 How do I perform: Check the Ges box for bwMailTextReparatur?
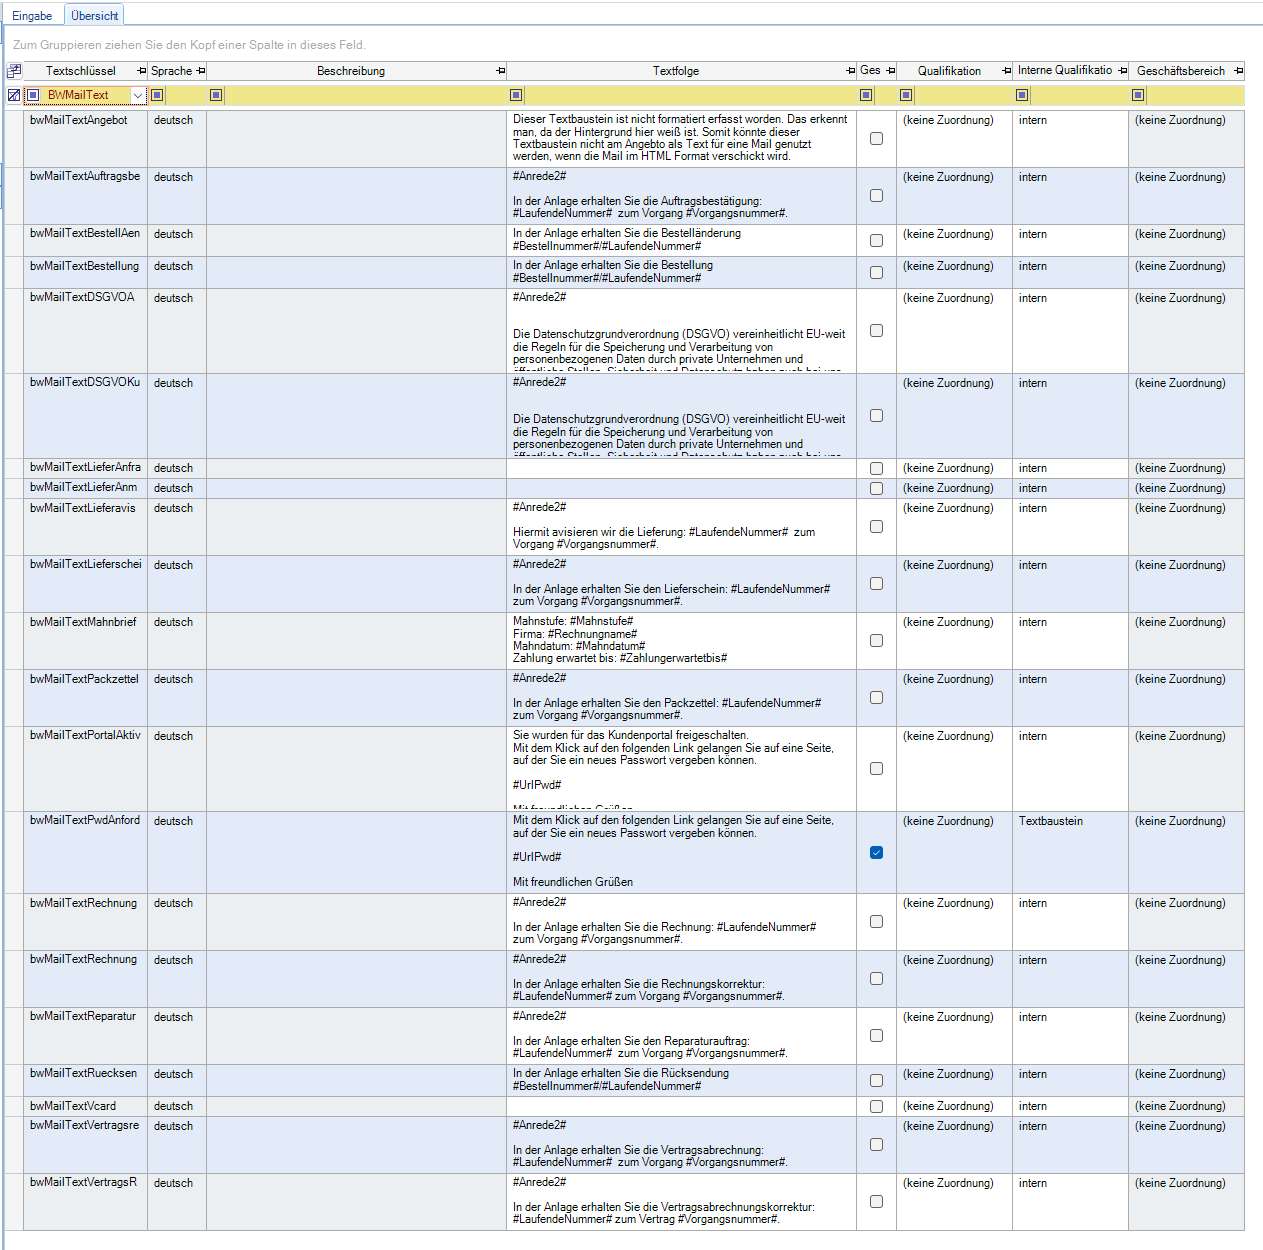pos(876,1036)
